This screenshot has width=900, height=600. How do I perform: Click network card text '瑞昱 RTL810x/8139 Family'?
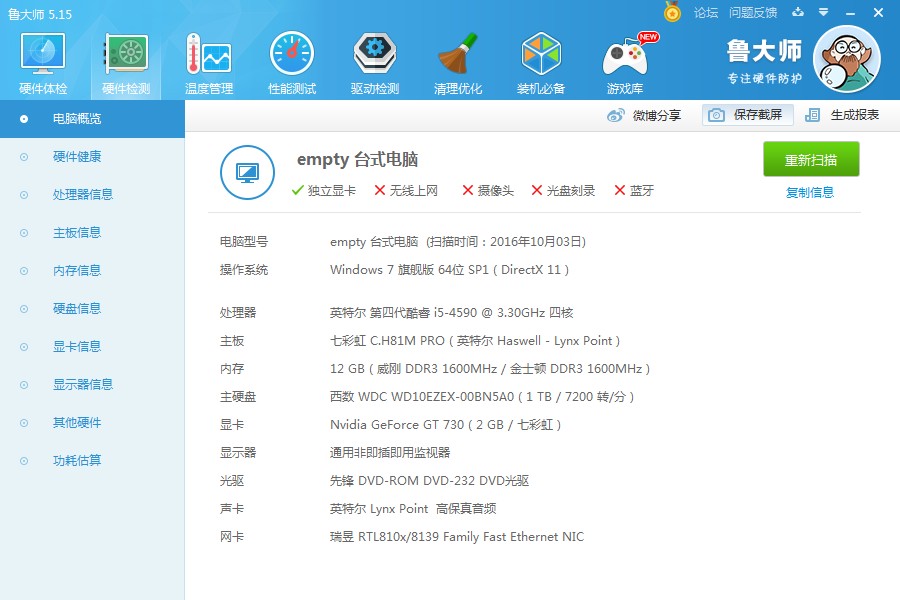[405, 537]
